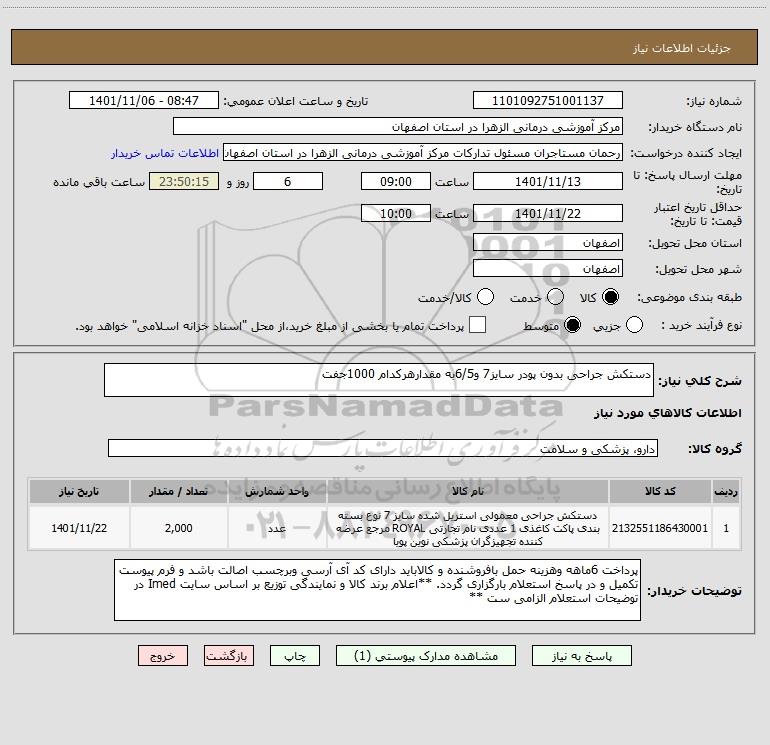This screenshot has width=770, height=745.
Task: Click product code 2132551186430001 cell
Action: [660, 528]
